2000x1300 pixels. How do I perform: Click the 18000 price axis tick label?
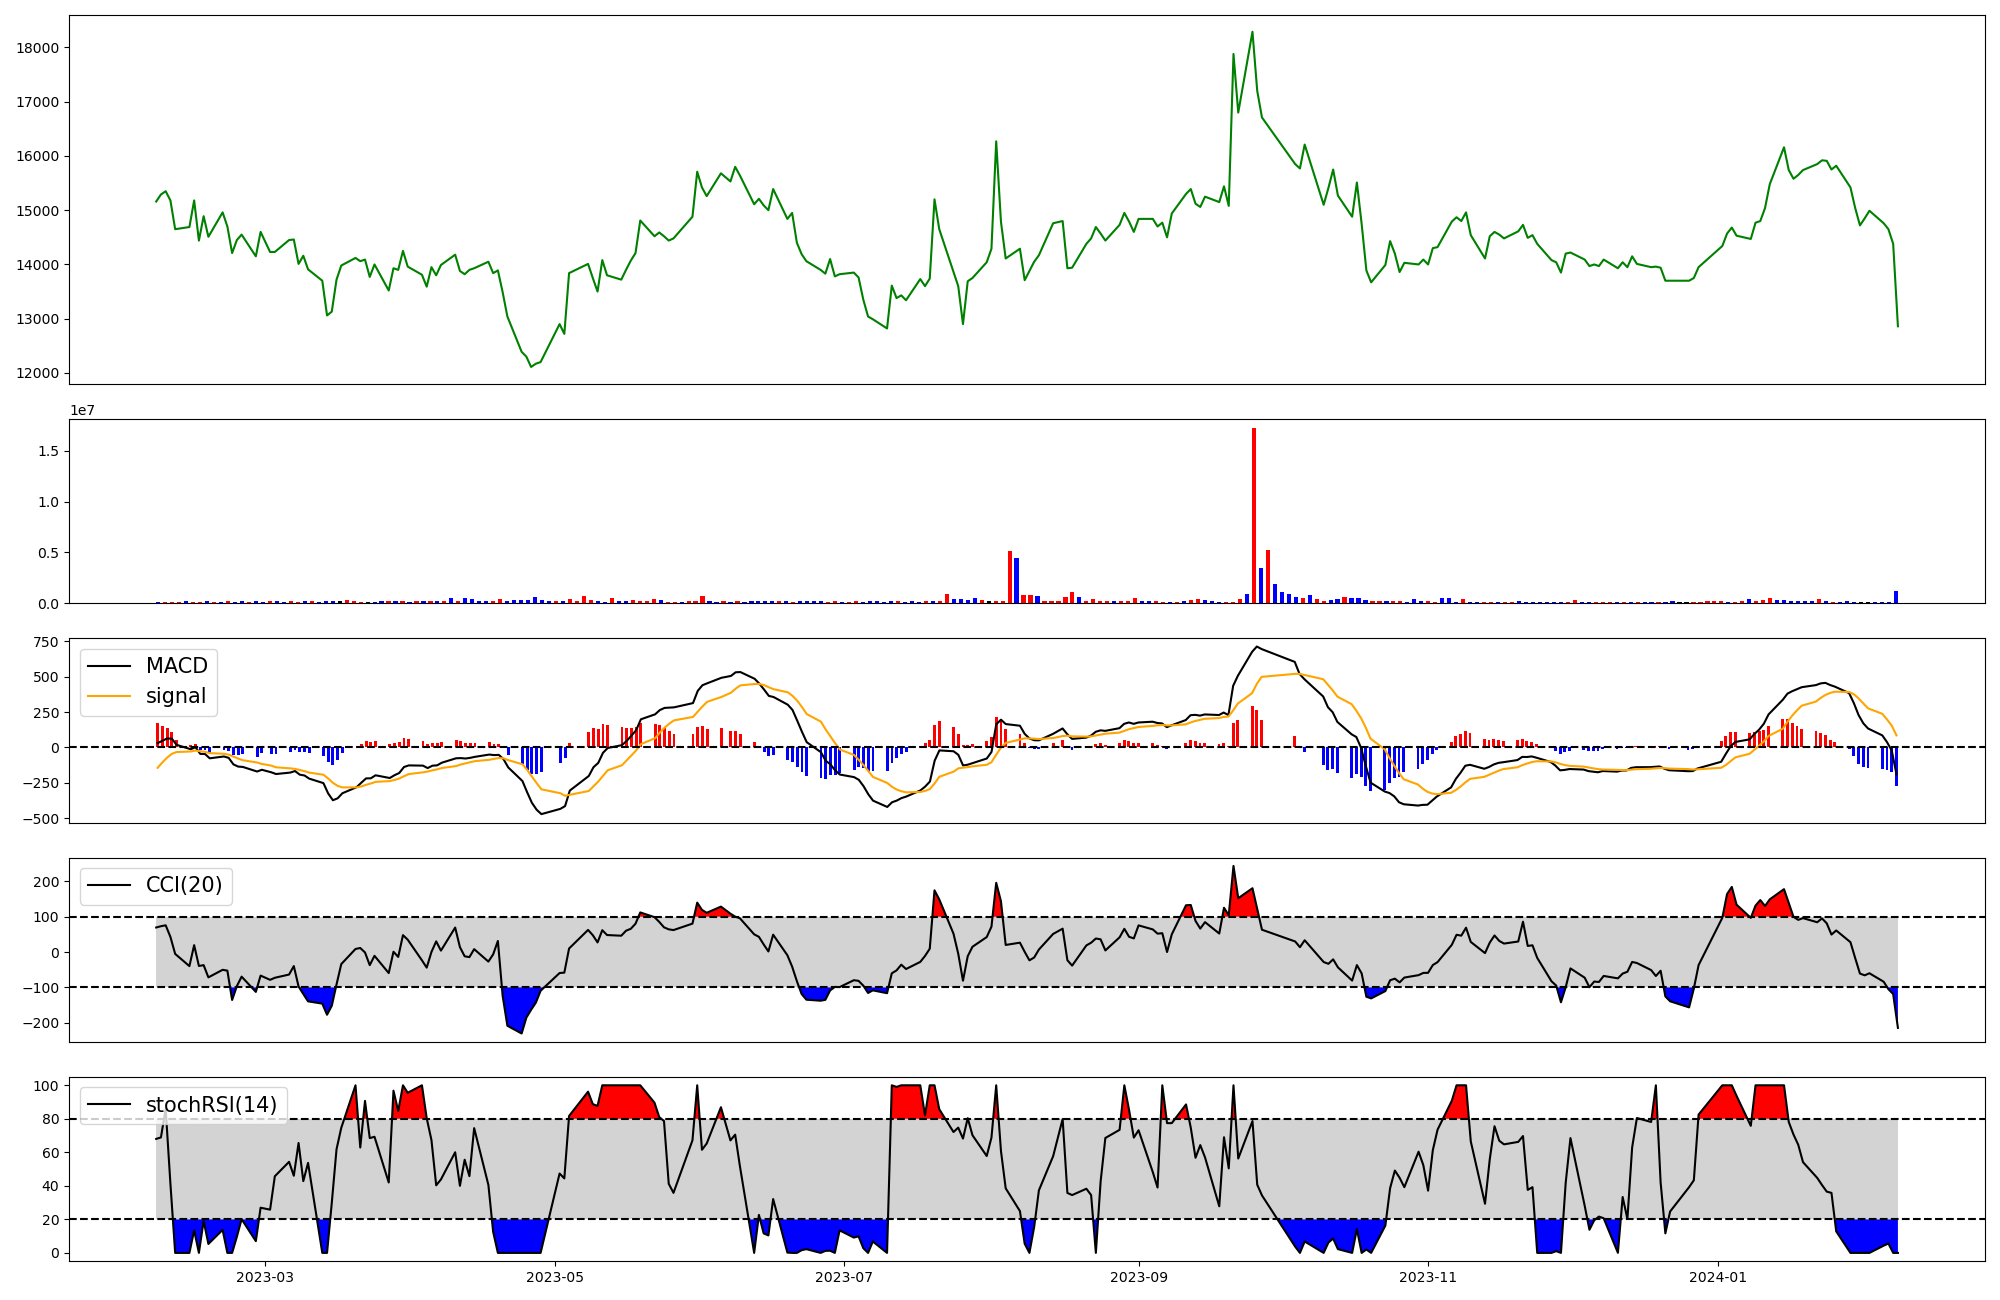37,48
